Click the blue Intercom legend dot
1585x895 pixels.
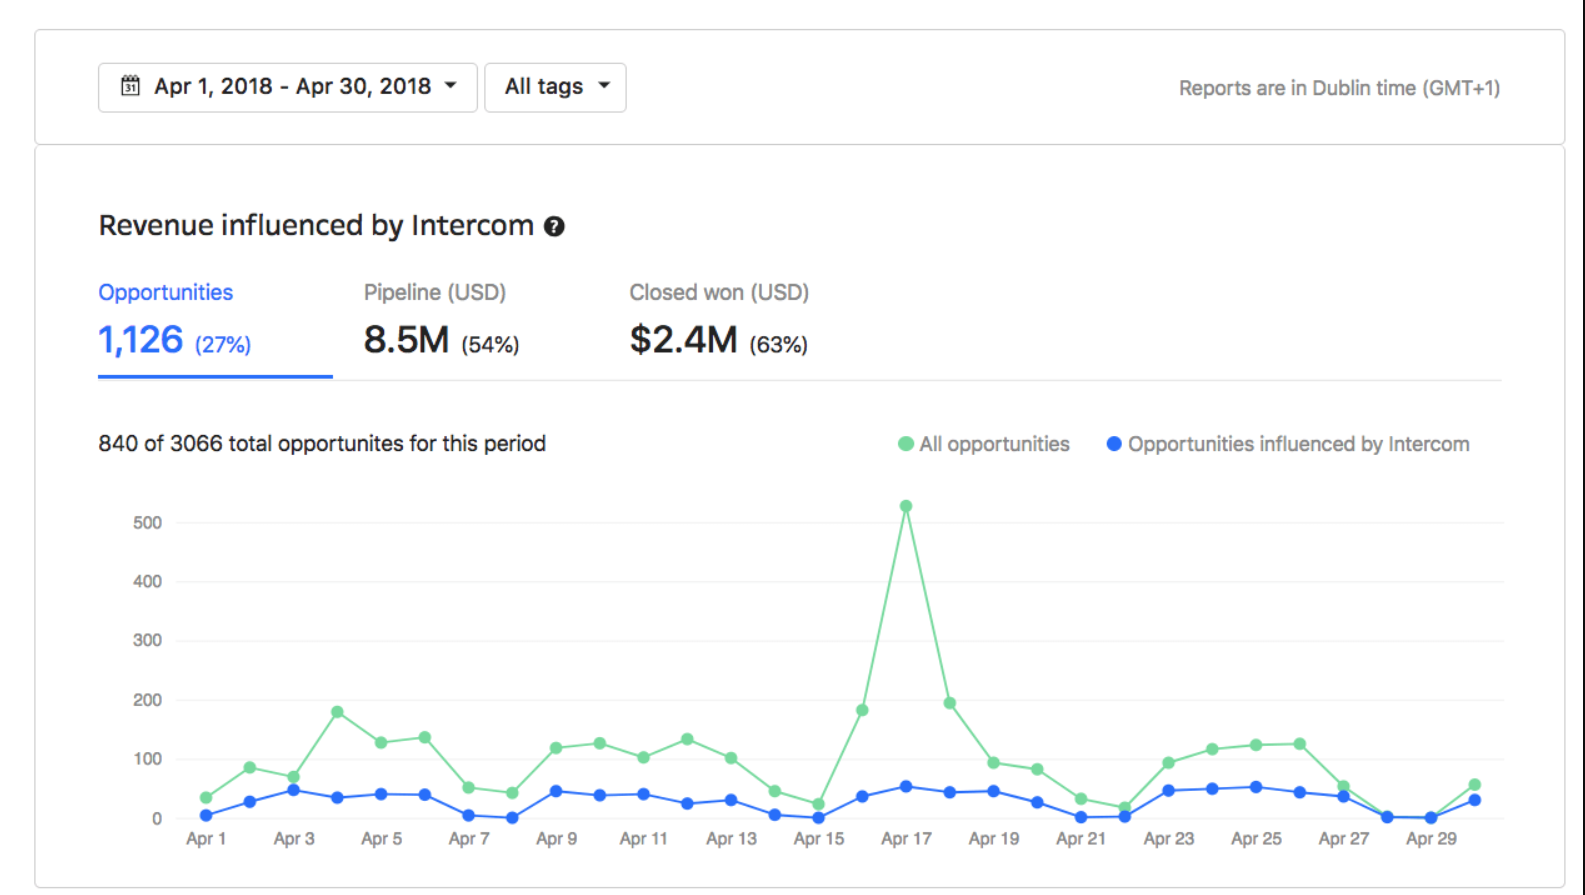(1114, 444)
